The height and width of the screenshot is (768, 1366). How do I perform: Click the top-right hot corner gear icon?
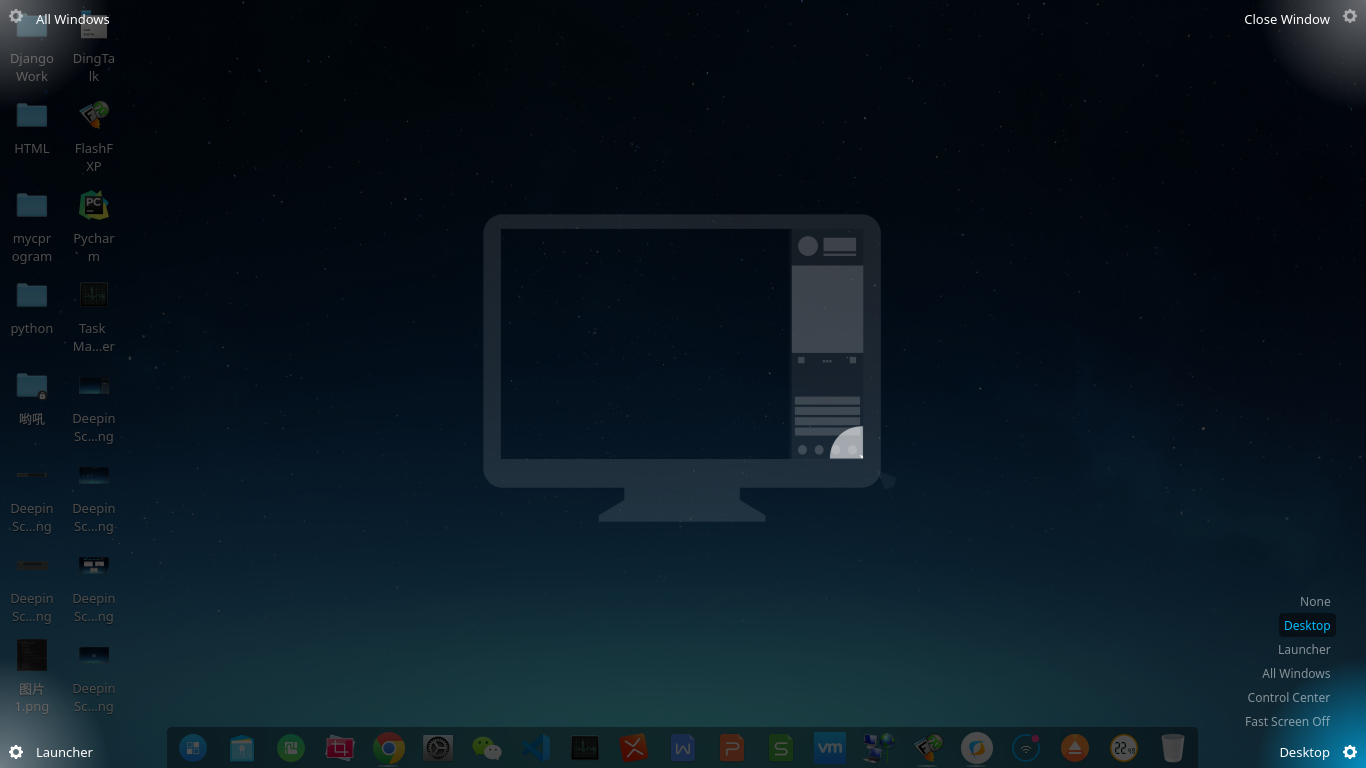pyautogui.click(x=1350, y=16)
